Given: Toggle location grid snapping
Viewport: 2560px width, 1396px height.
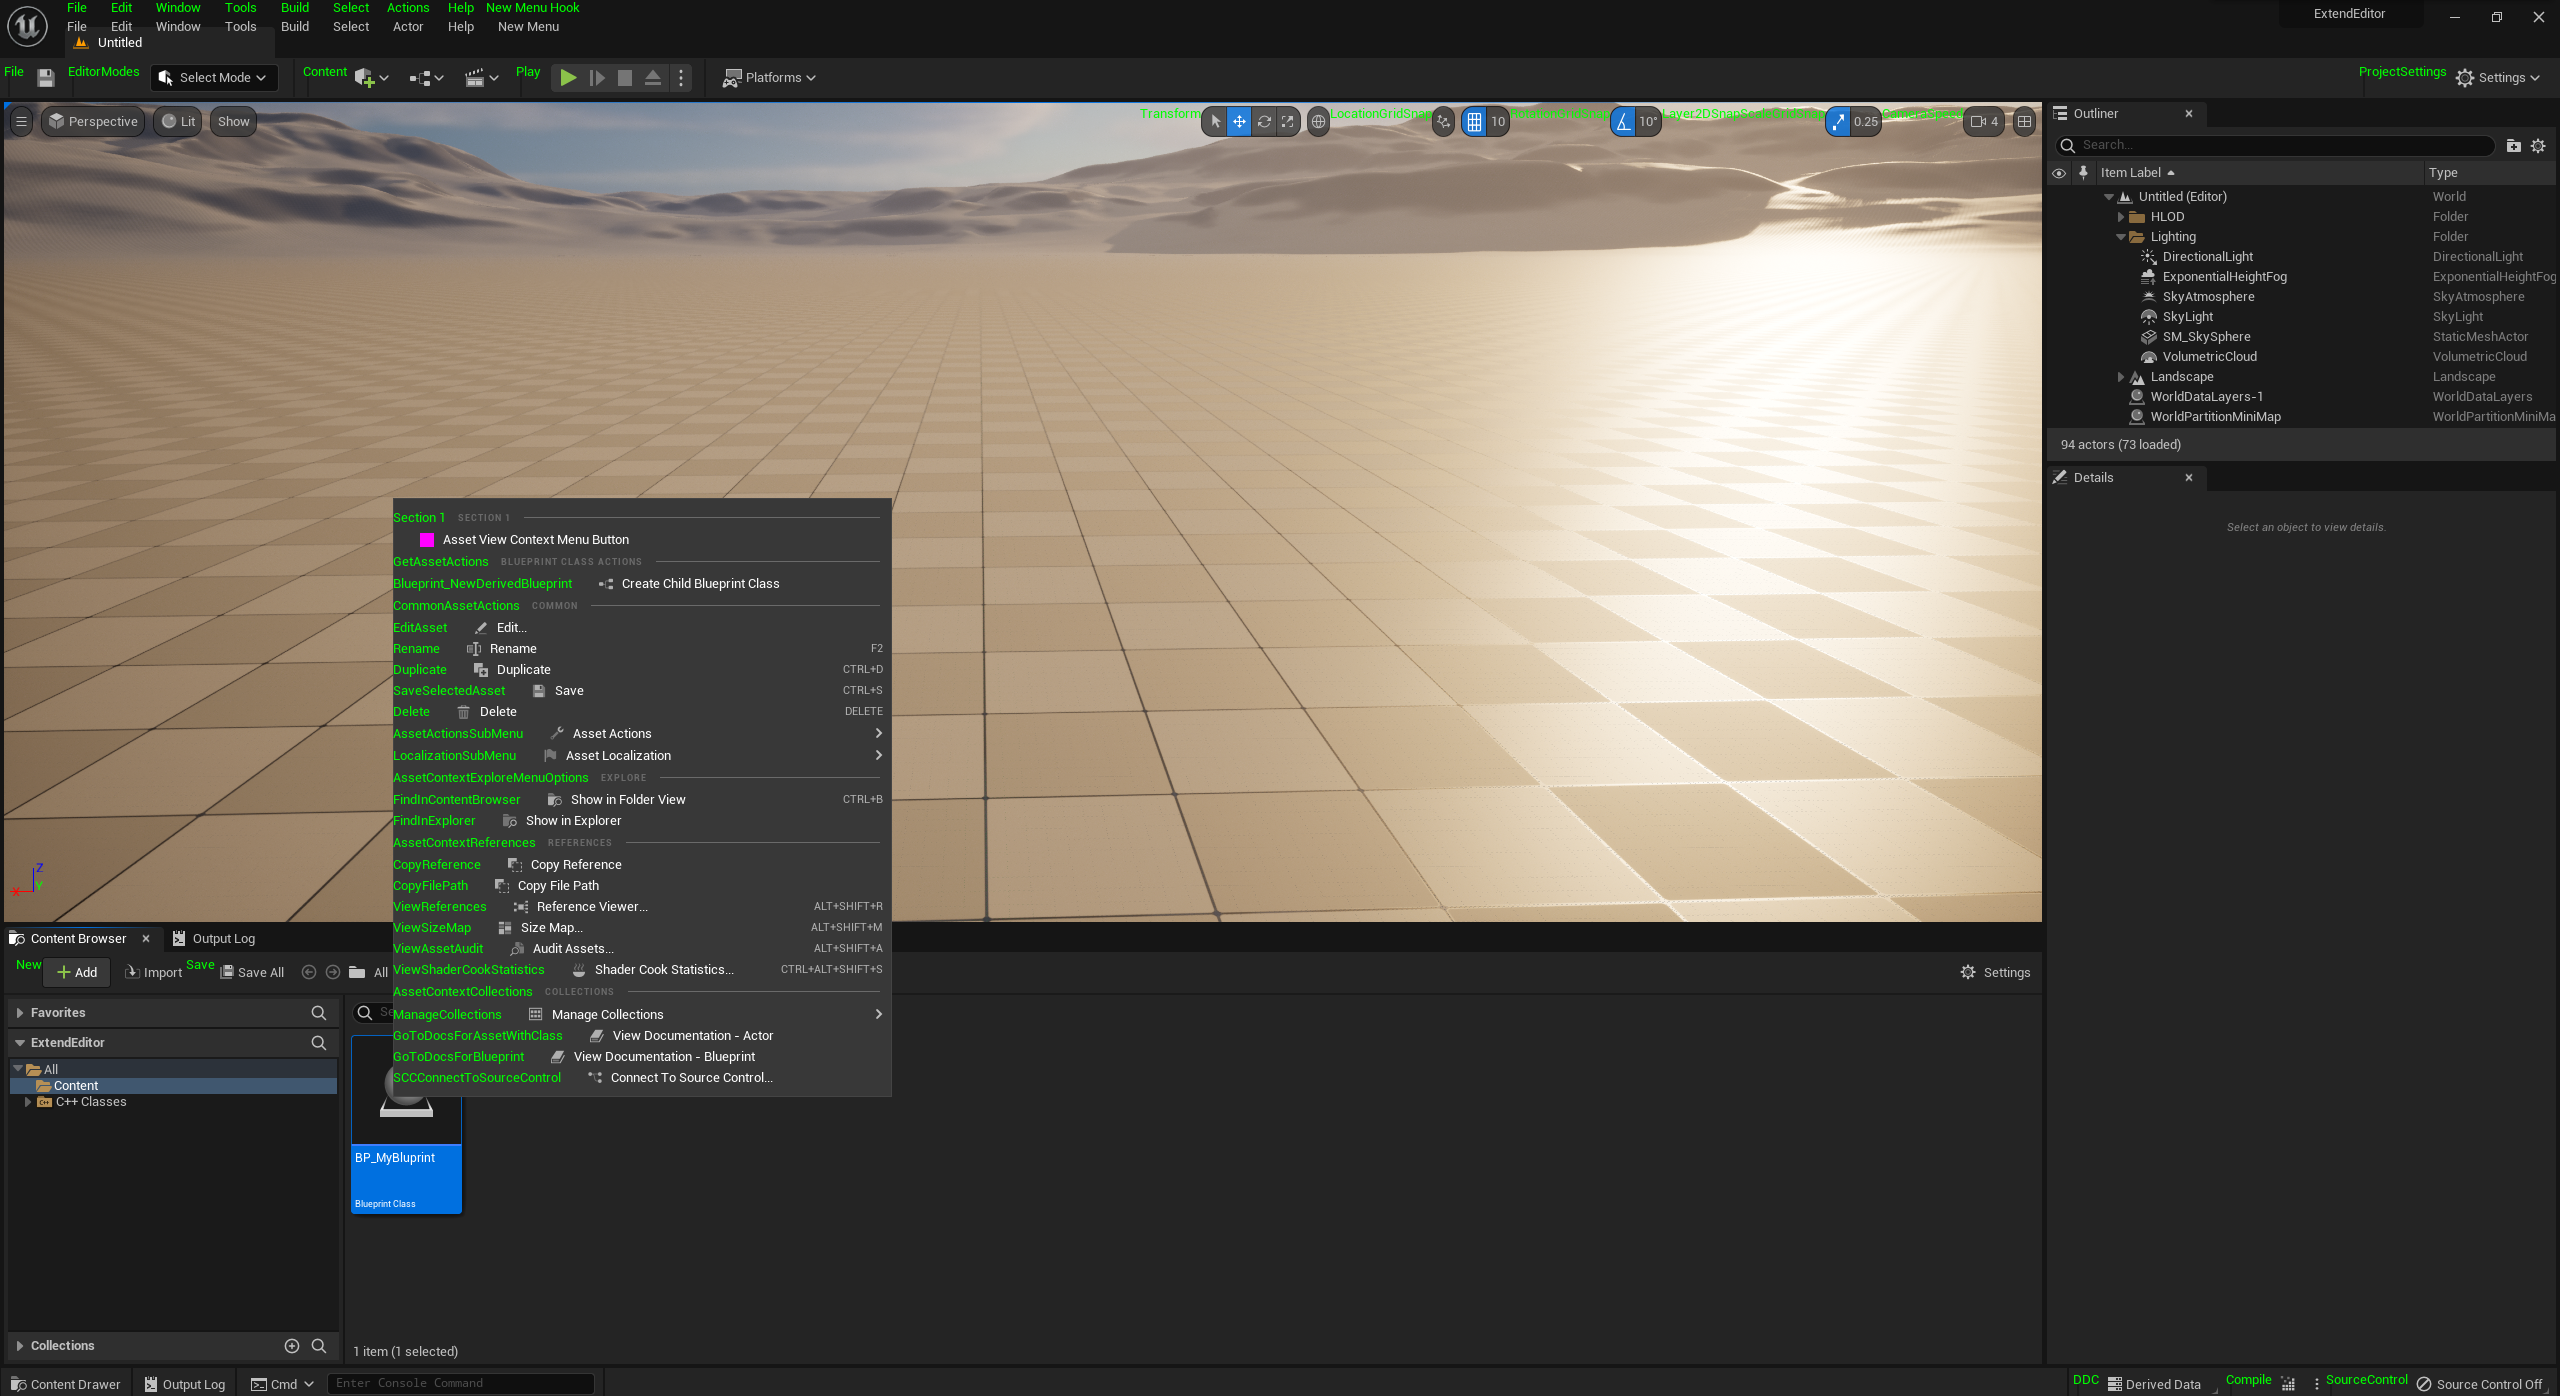Looking at the screenshot, I should click(x=1474, y=122).
